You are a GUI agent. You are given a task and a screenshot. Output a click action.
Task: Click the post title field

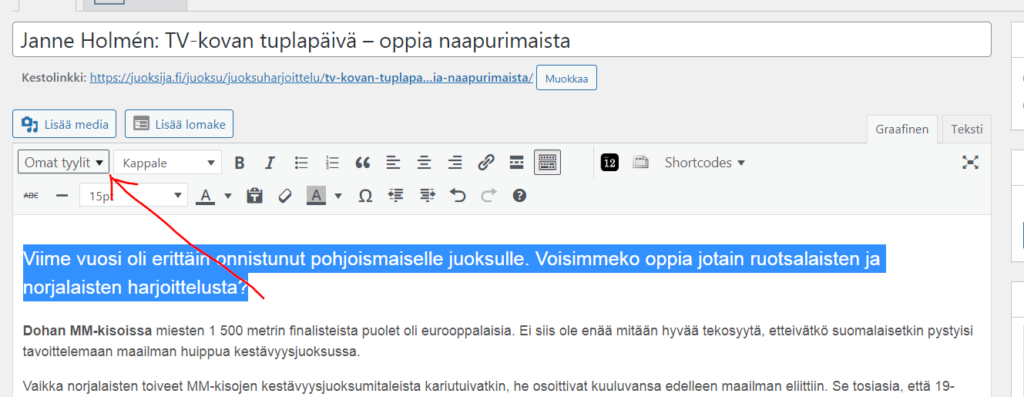point(502,41)
